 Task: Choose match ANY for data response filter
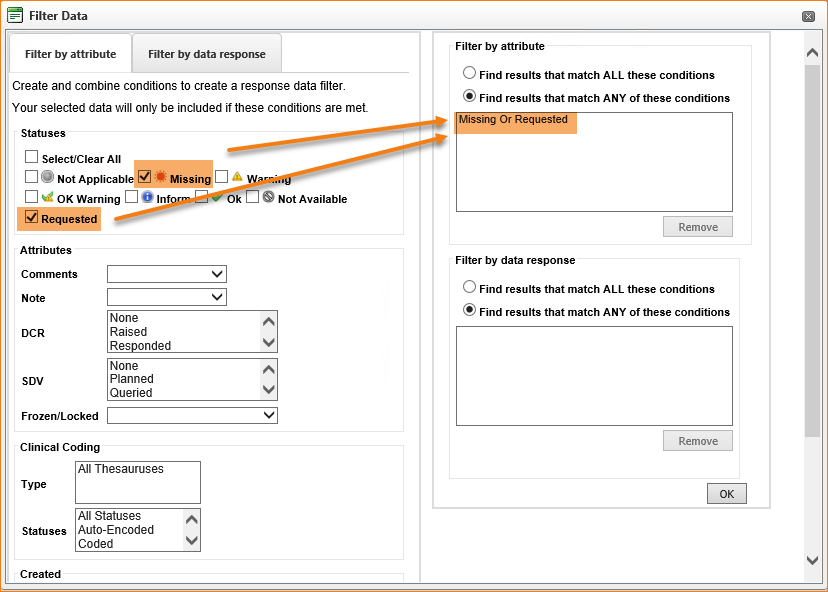pyautogui.click(x=469, y=310)
